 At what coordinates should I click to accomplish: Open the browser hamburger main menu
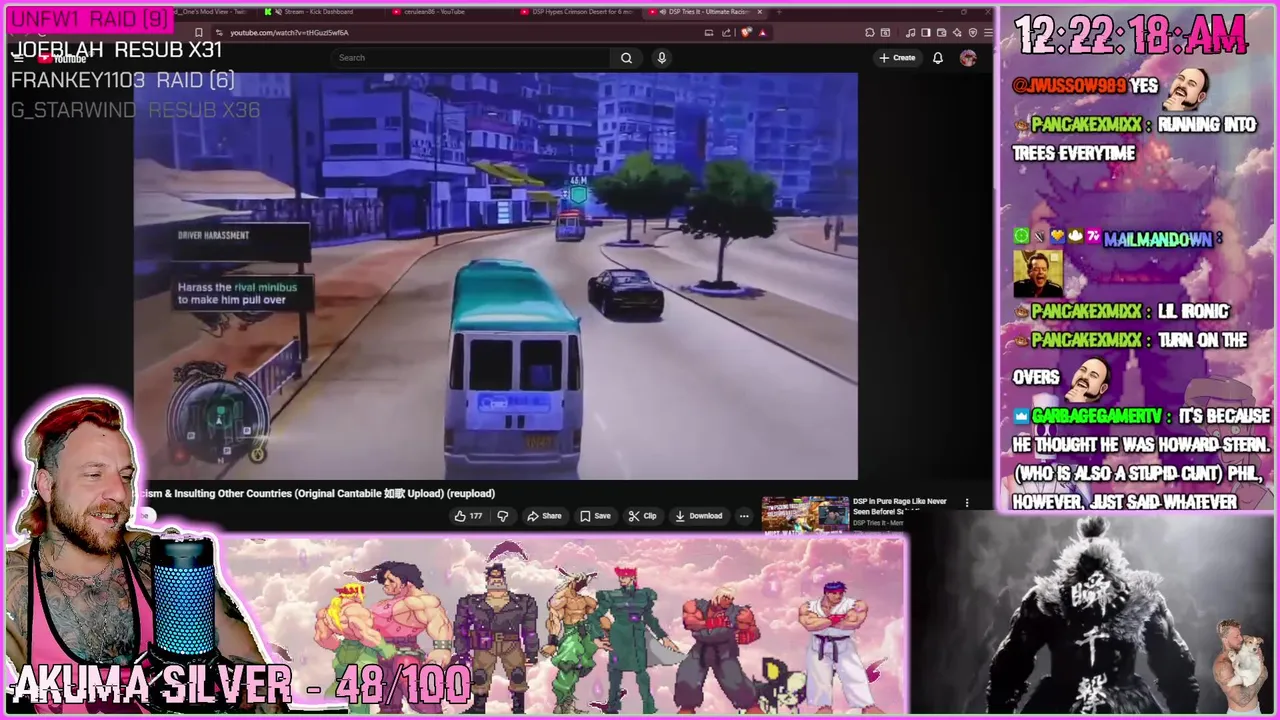(988, 33)
